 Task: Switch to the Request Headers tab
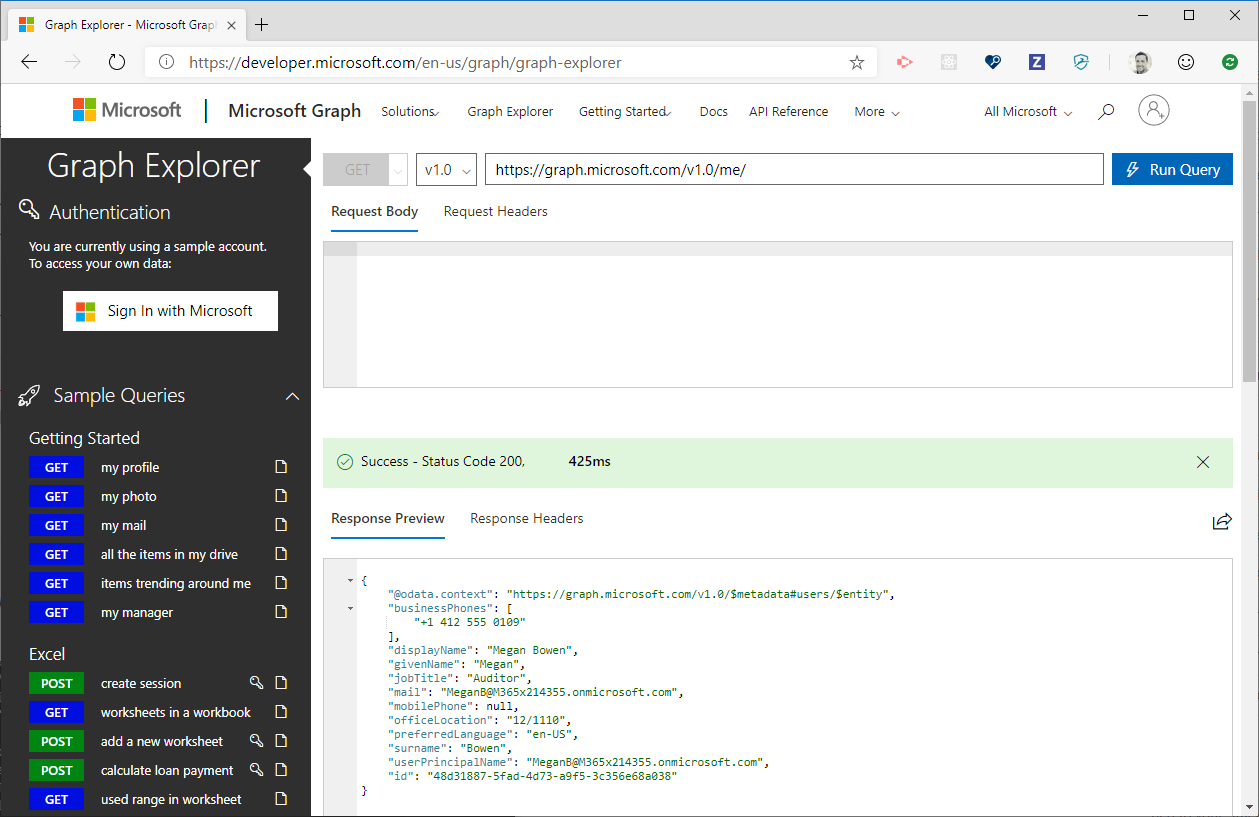tap(495, 211)
